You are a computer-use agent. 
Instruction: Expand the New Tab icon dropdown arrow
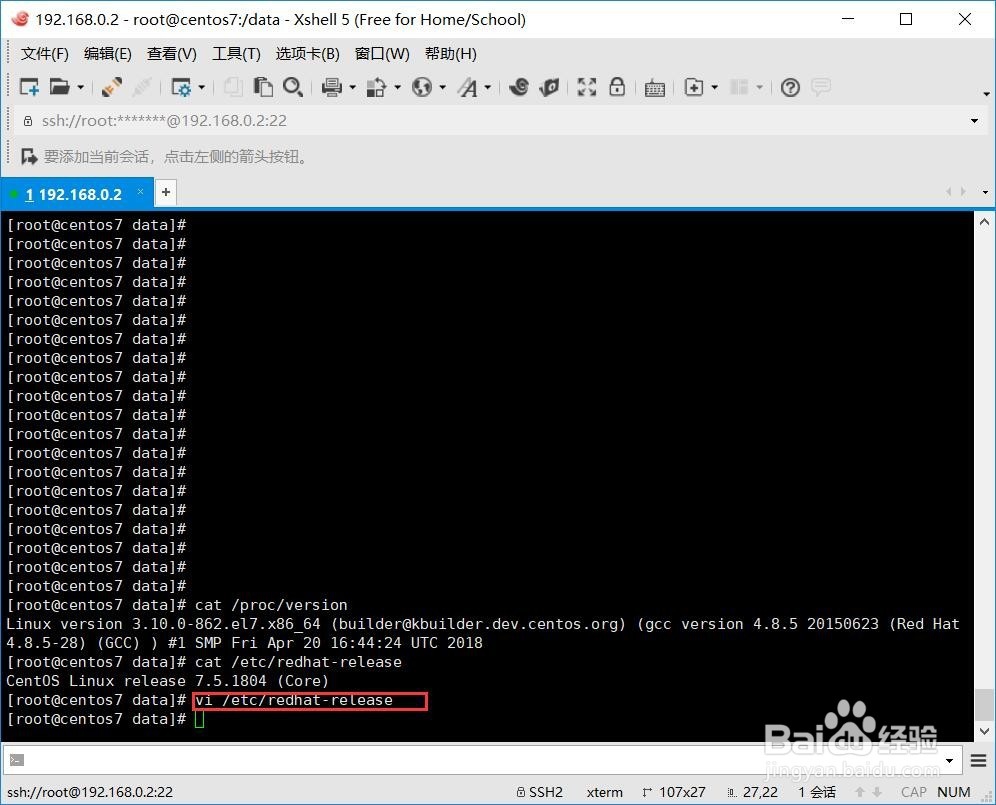[x=715, y=87]
